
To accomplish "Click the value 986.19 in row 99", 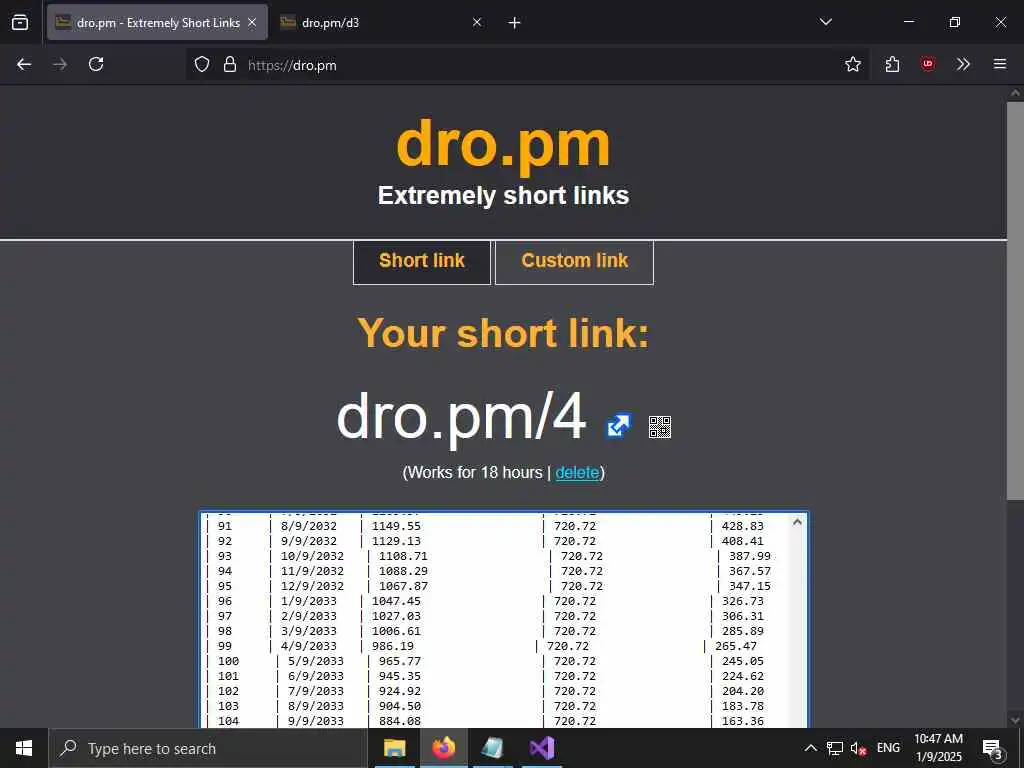I will pyautogui.click(x=392, y=647).
